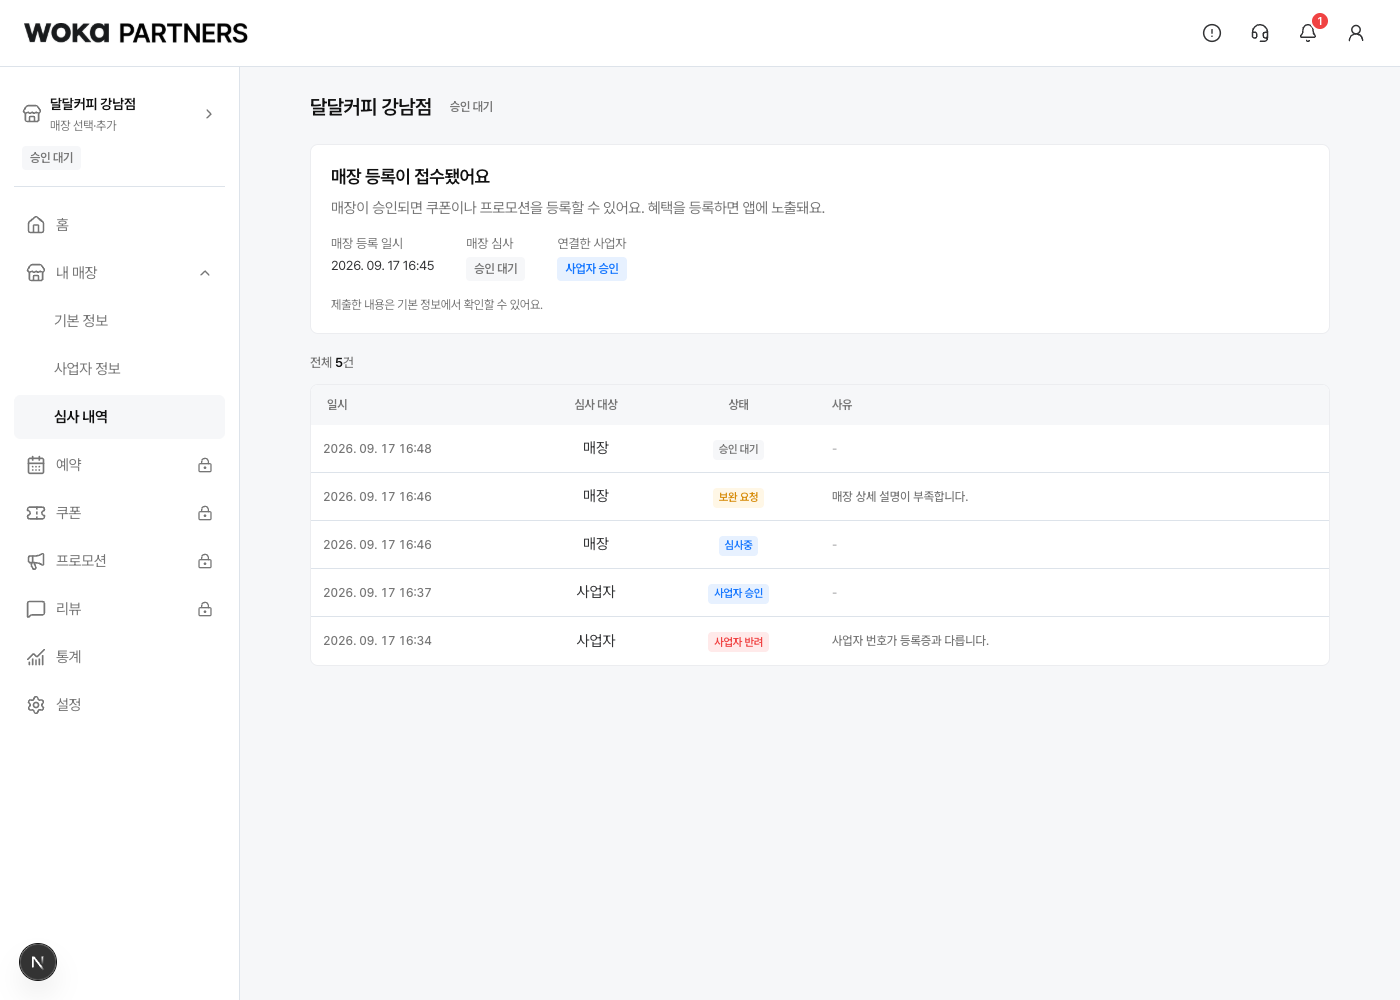Click the 사업자 승인 status in the table
Viewport: 1400px width, 1000px height.
pyautogui.click(x=738, y=593)
